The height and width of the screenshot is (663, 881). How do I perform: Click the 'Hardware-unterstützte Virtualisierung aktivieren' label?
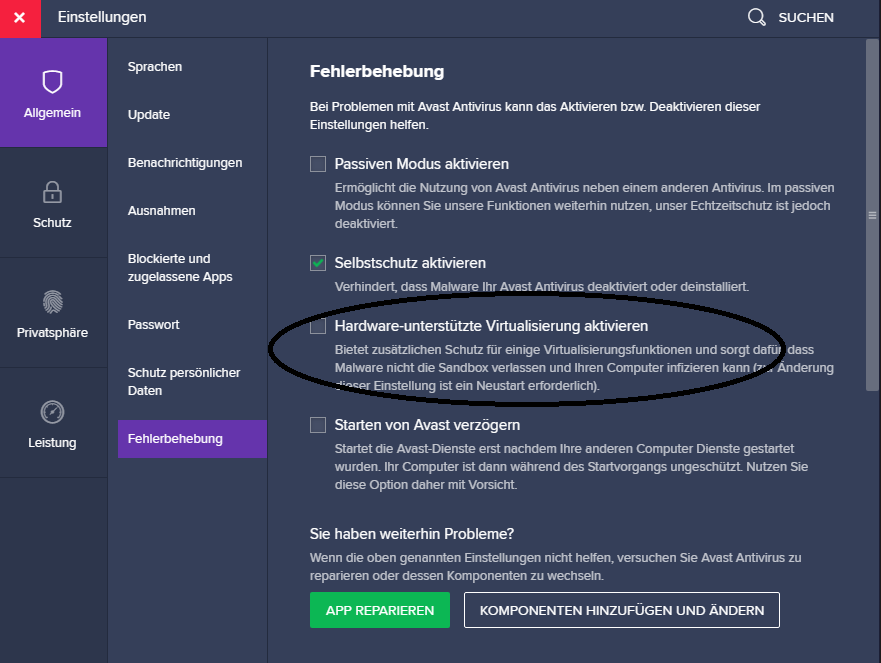coord(492,326)
